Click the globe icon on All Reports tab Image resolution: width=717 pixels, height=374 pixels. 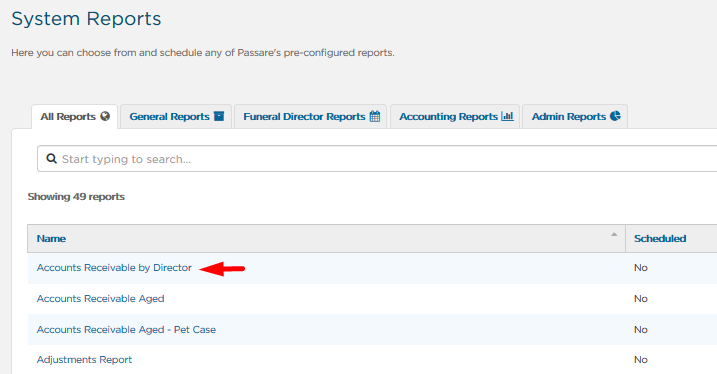click(105, 116)
